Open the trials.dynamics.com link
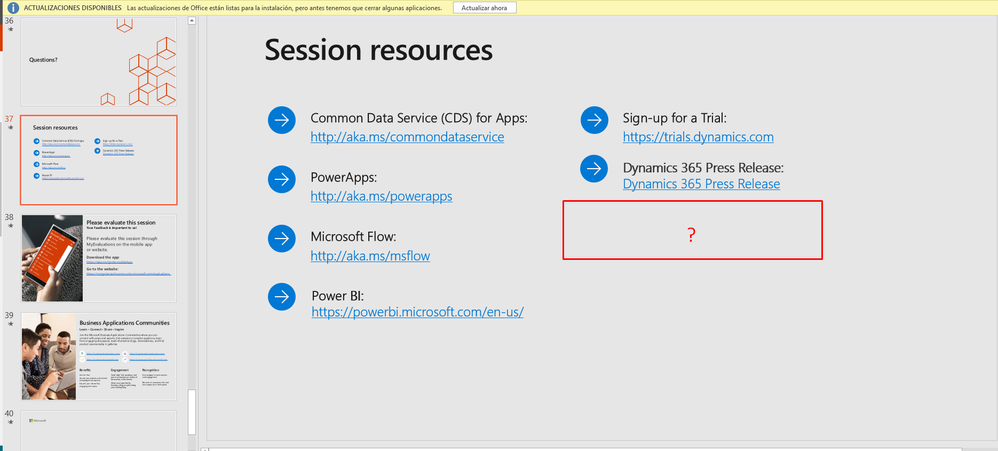 [x=698, y=137]
